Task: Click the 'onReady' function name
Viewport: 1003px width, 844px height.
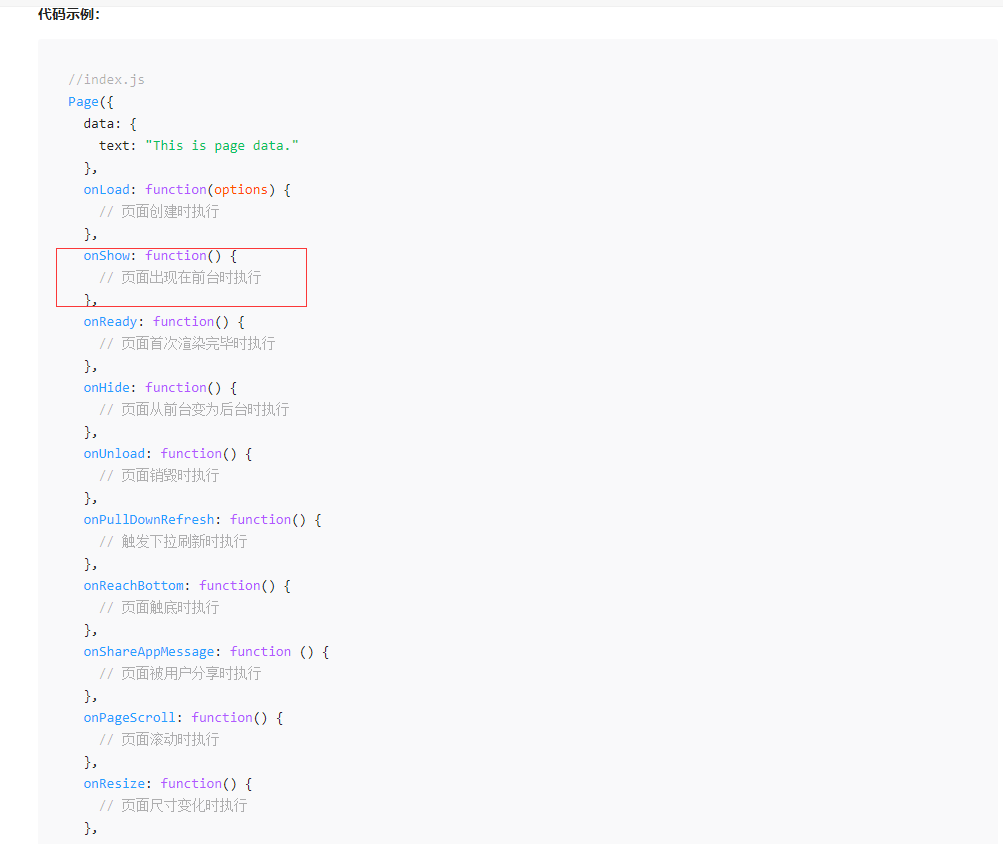Action: (110, 321)
